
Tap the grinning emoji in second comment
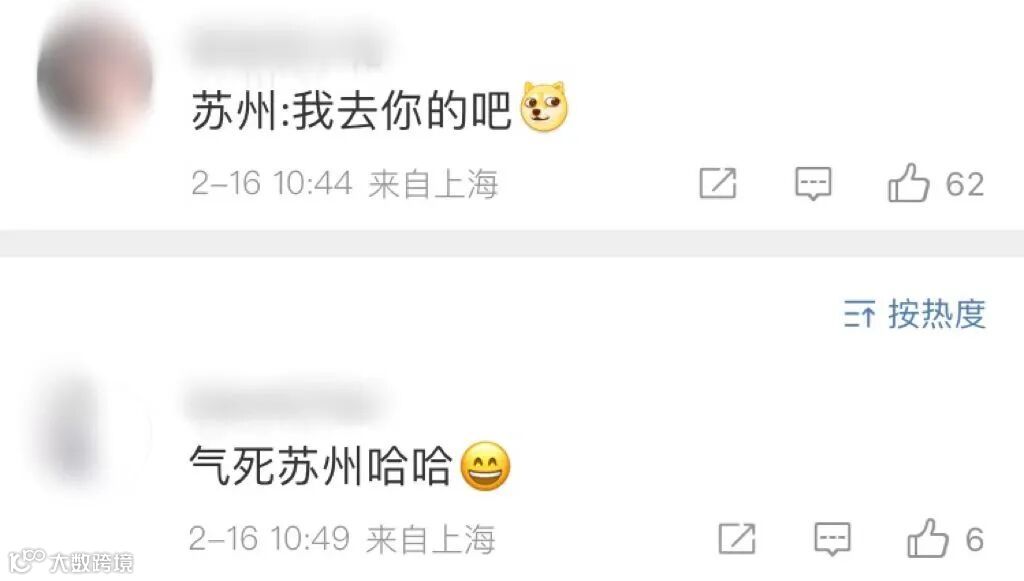(485, 466)
